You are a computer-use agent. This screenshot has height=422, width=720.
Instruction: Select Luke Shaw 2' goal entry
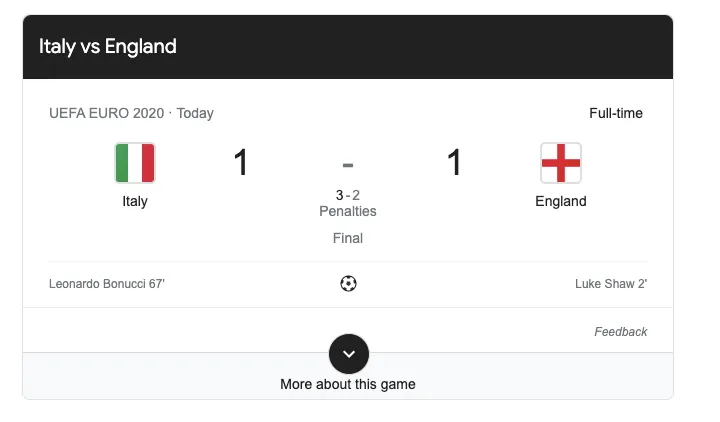coord(611,284)
